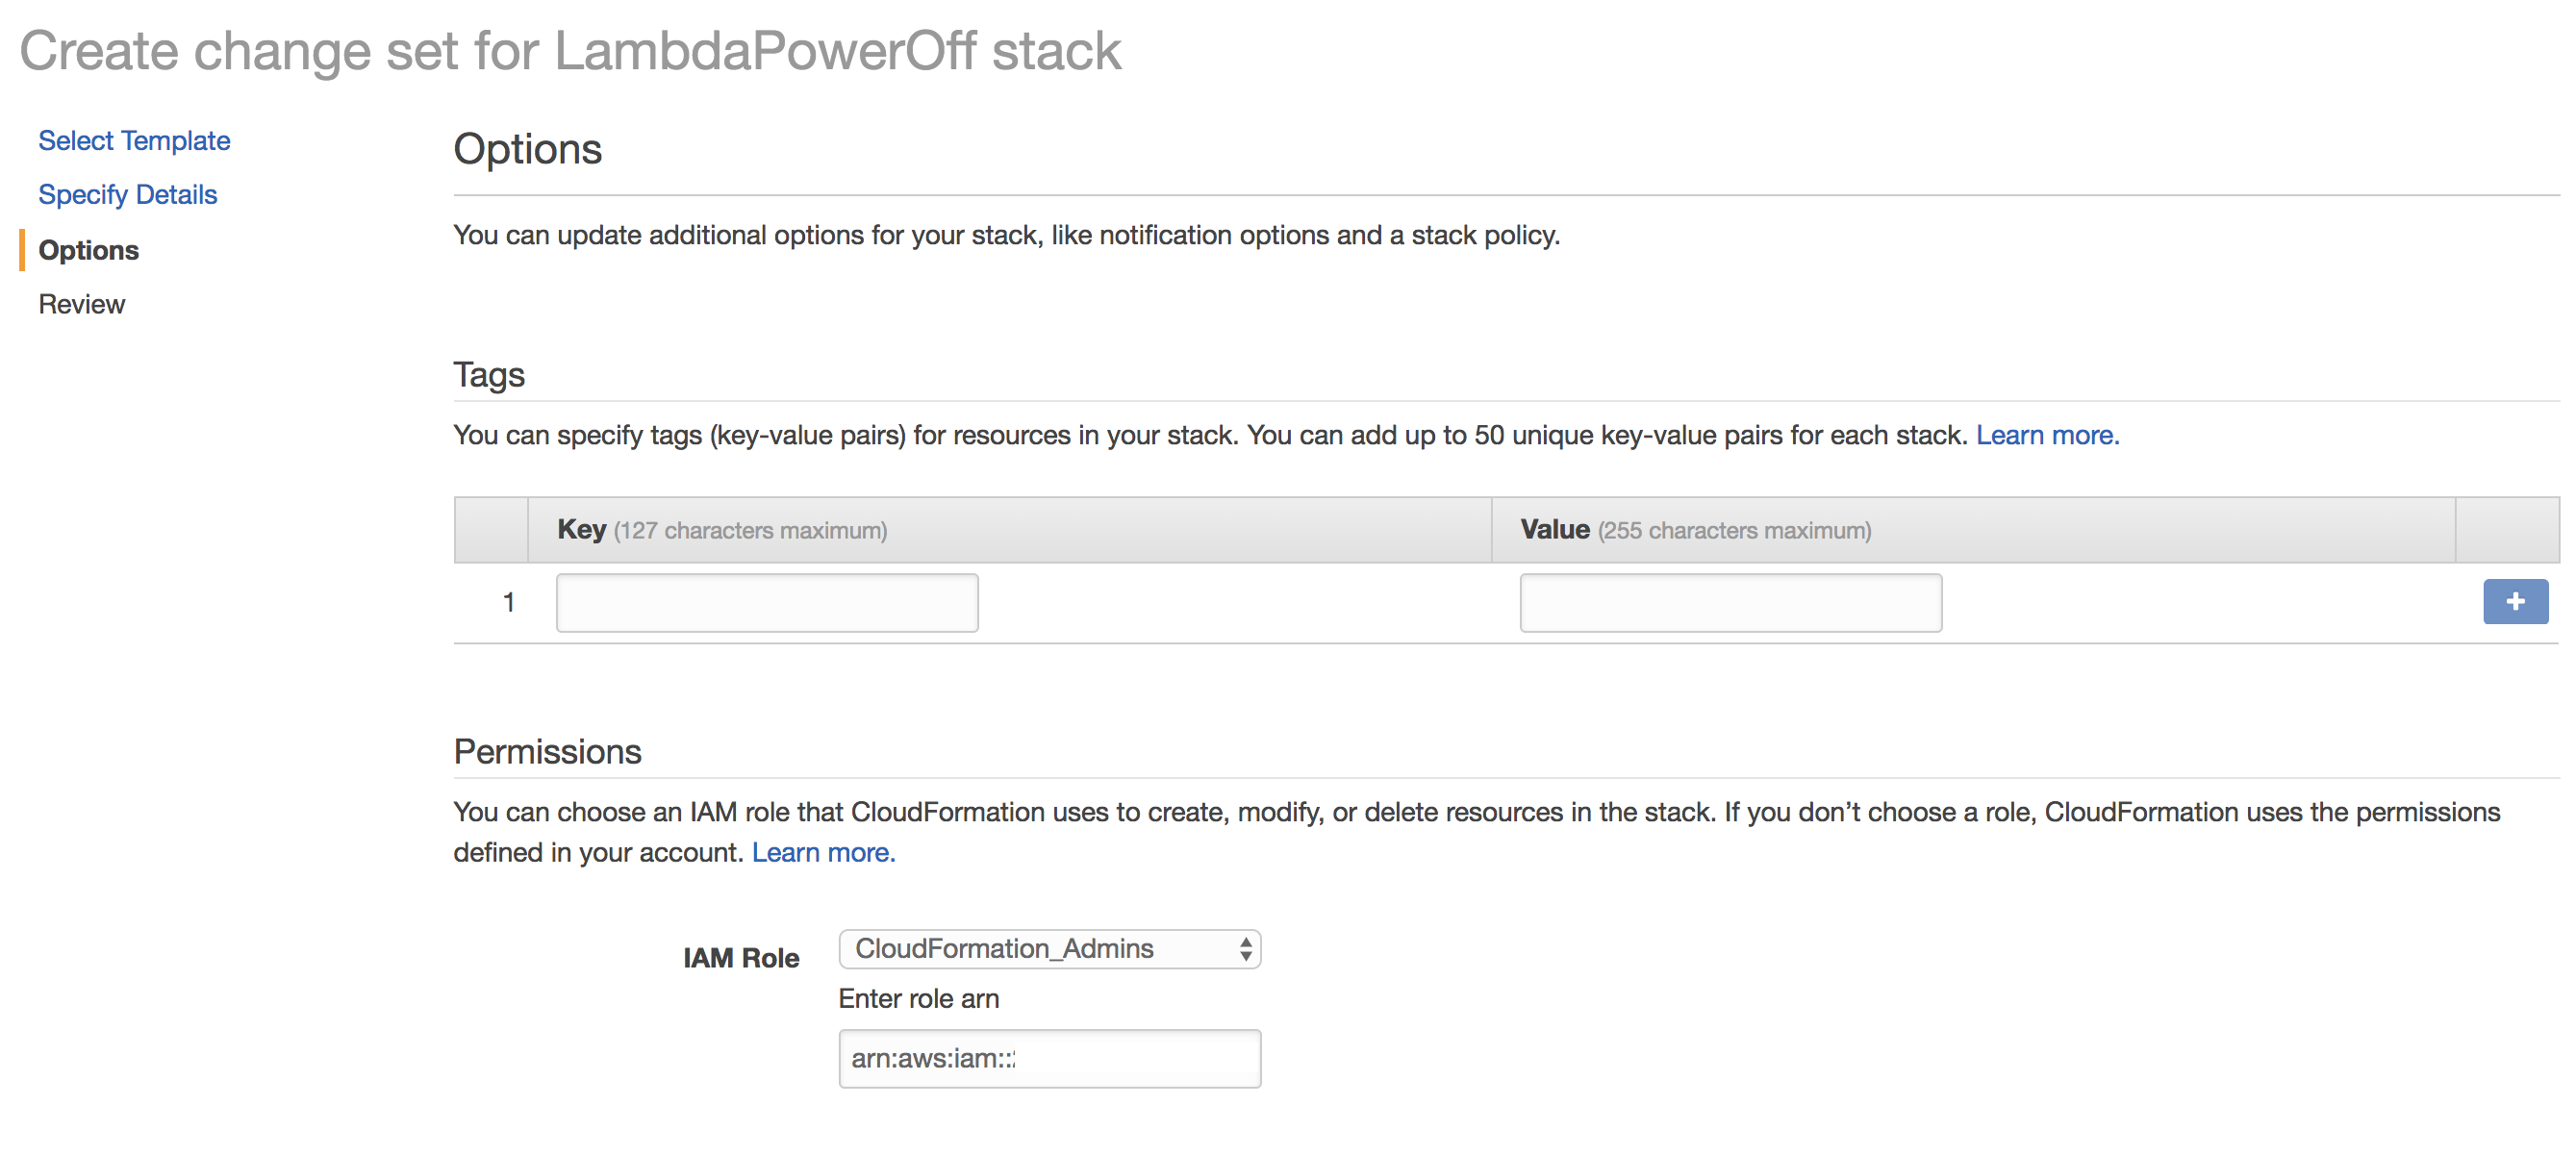Viewport: 2576px width, 1156px height.
Task: Click the Enter role arn label
Action: (x=918, y=998)
